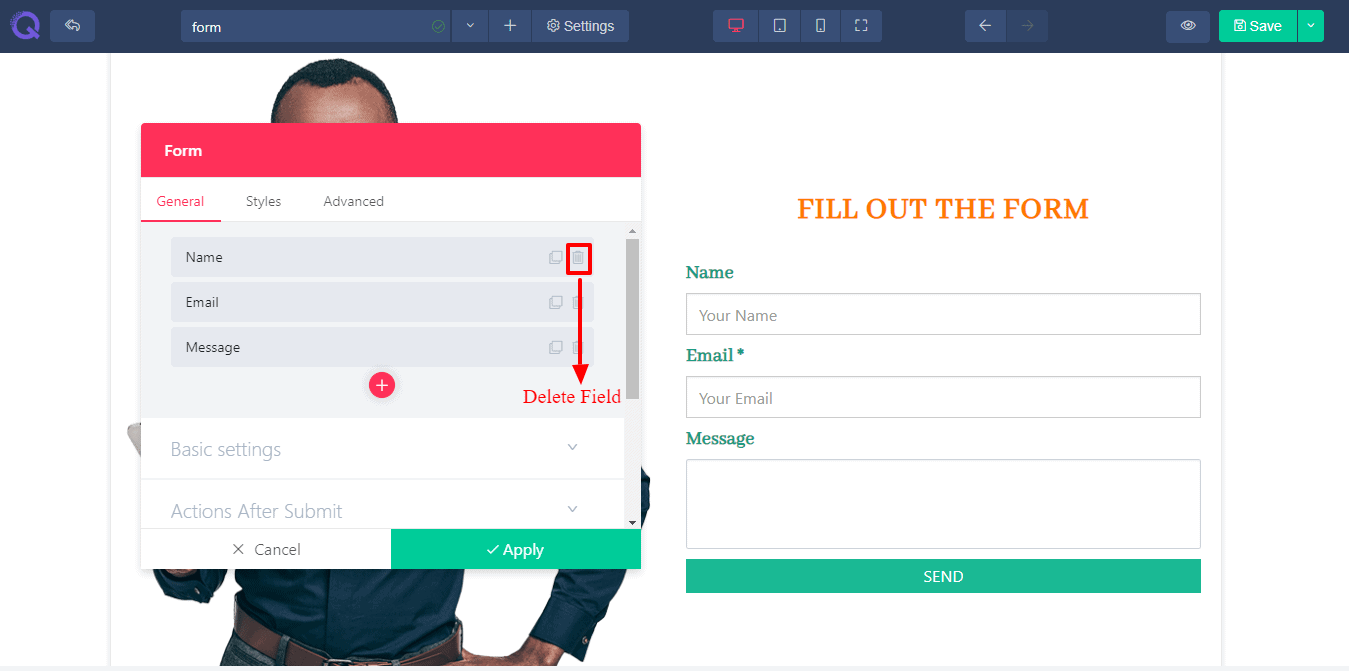1349x671 pixels.
Task: Duplicate the Name field
Action: tap(556, 258)
